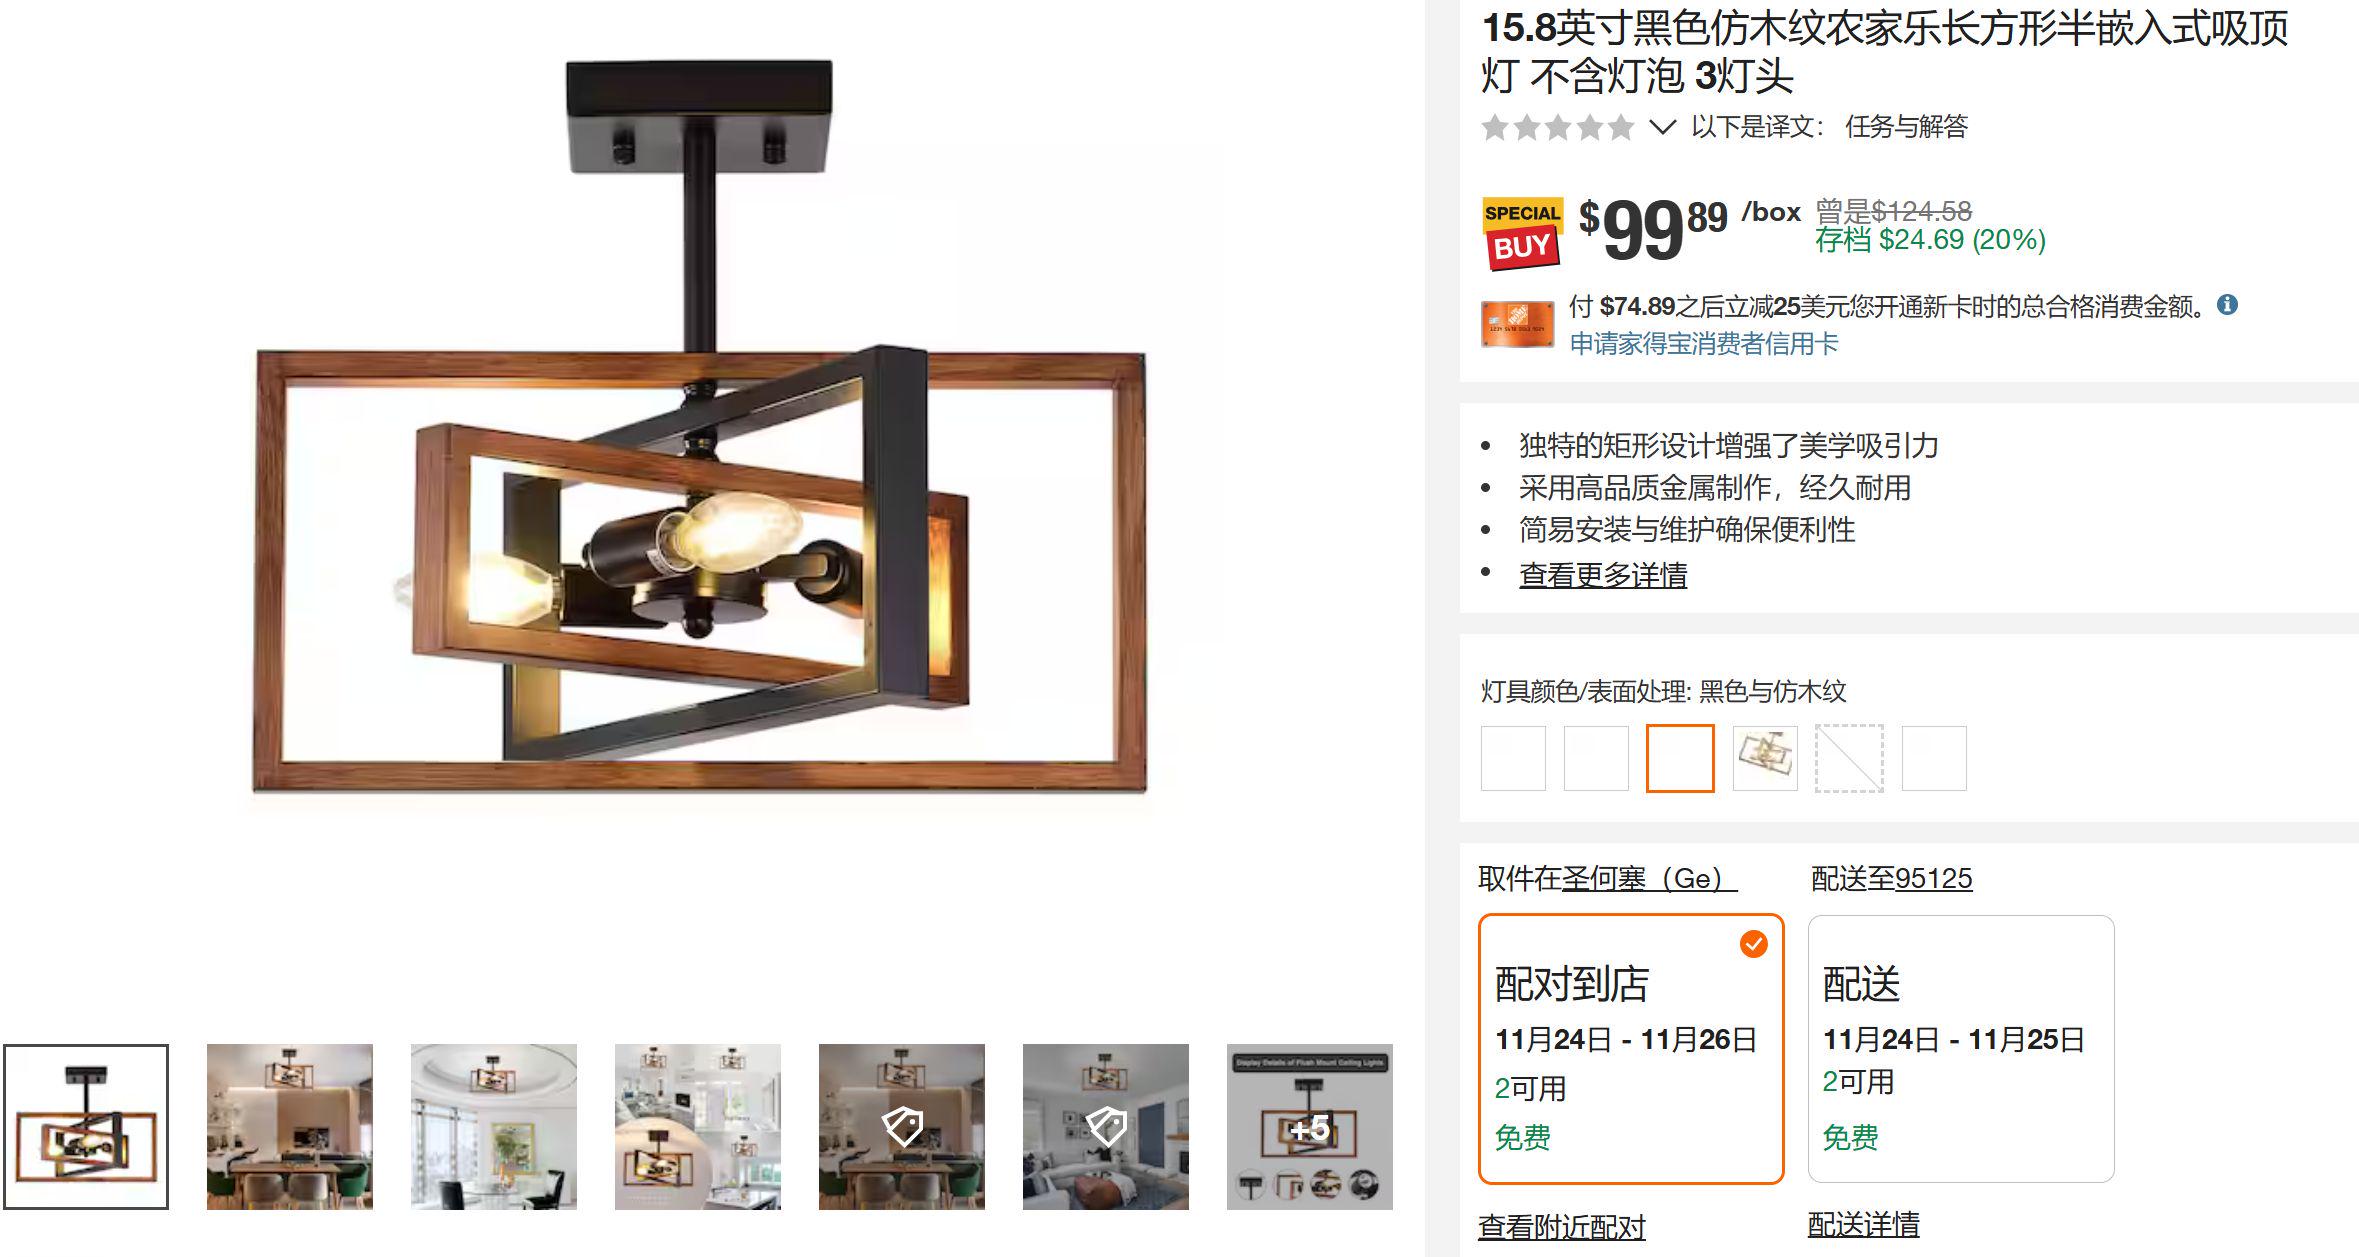
Task: Click the orange checkmark on pickup card
Action: [1753, 944]
